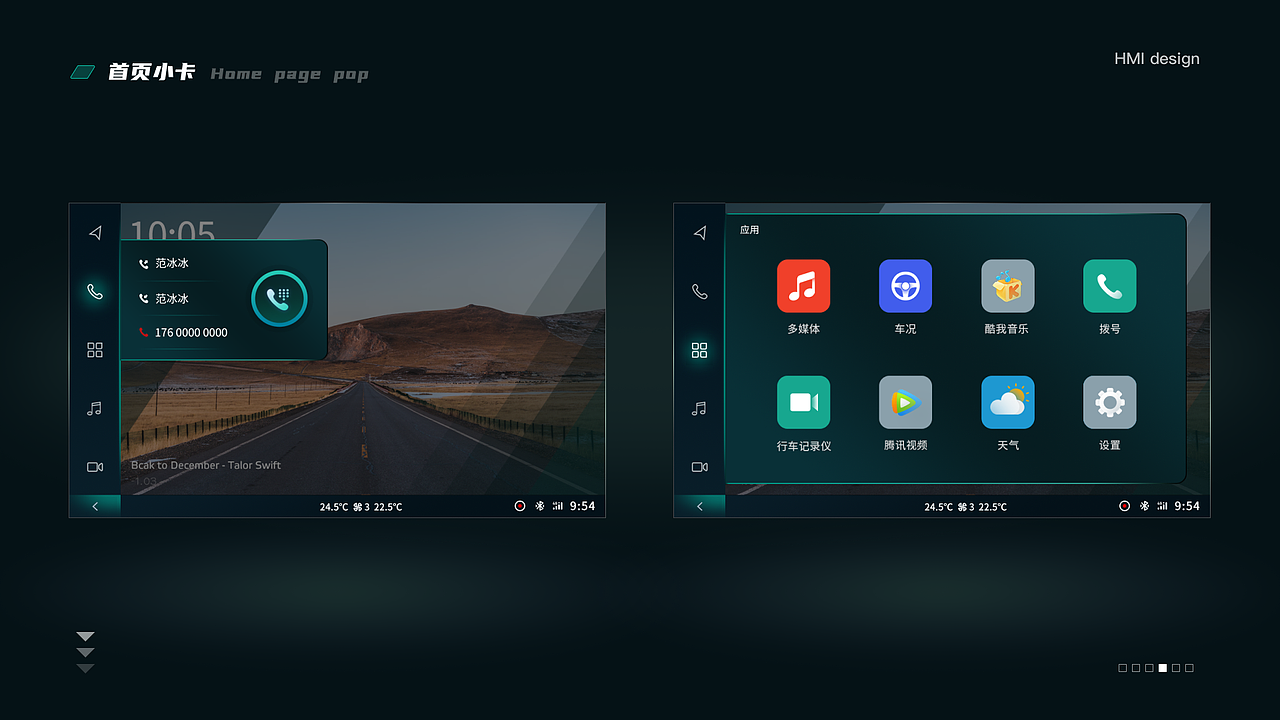The width and height of the screenshot is (1280, 720).
Task: Select missed call 176 0000 0000
Action: (183, 333)
